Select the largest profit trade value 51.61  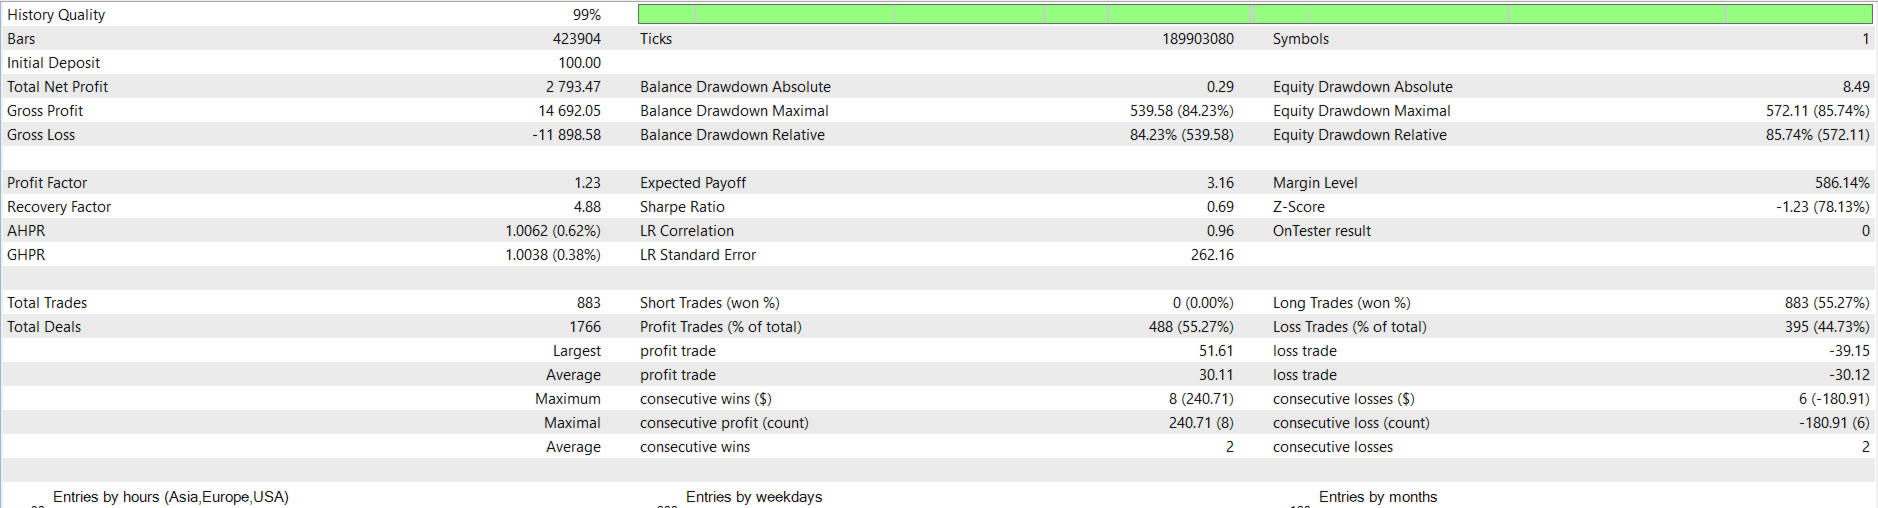(1216, 351)
